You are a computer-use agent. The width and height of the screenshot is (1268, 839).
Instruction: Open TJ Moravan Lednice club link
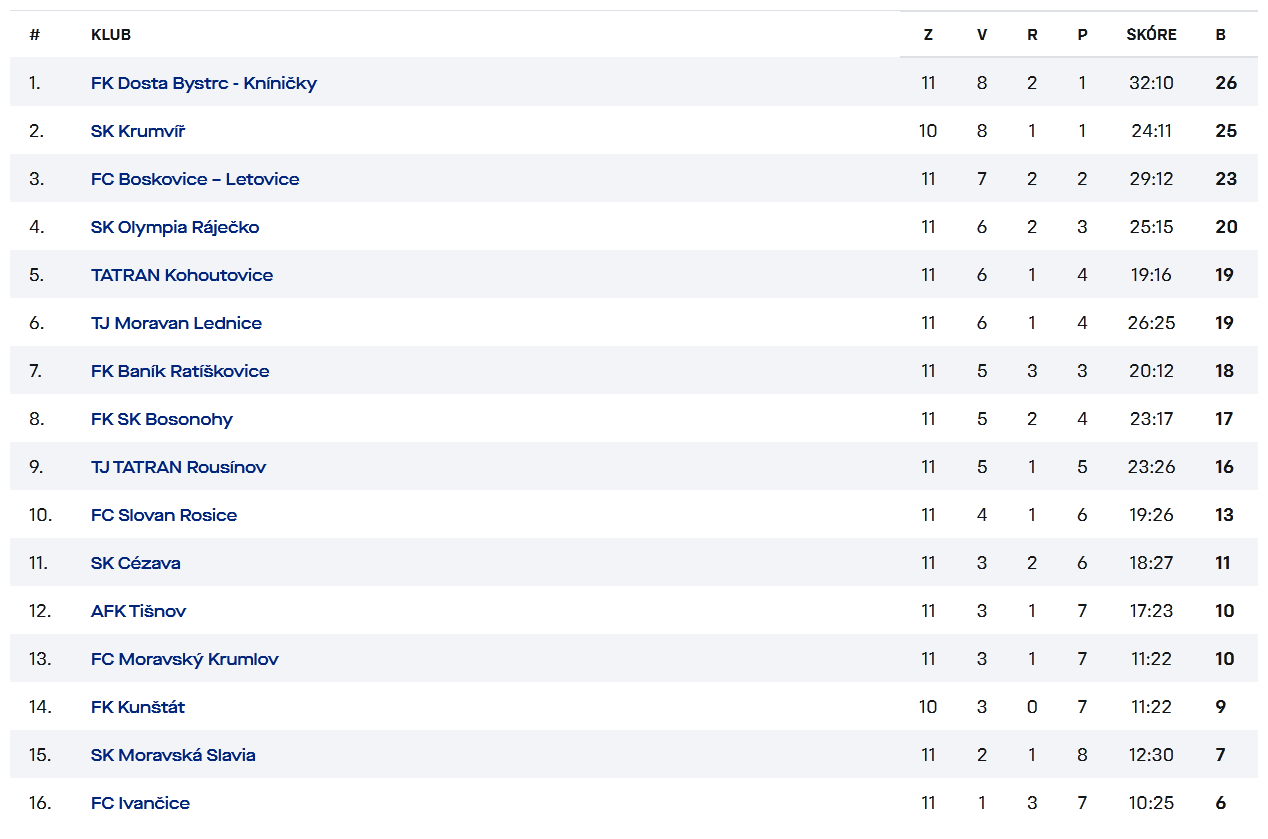pyautogui.click(x=176, y=323)
